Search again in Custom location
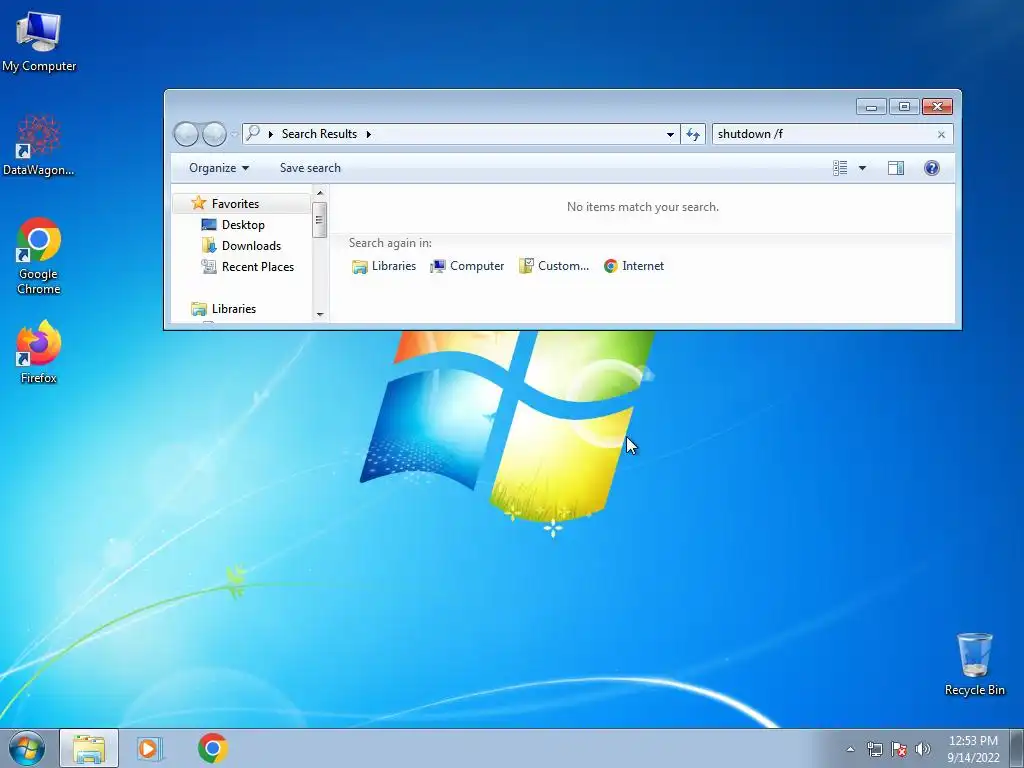Screen dimensions: 1024x768 pyautogui.click(x=554, y=266)
